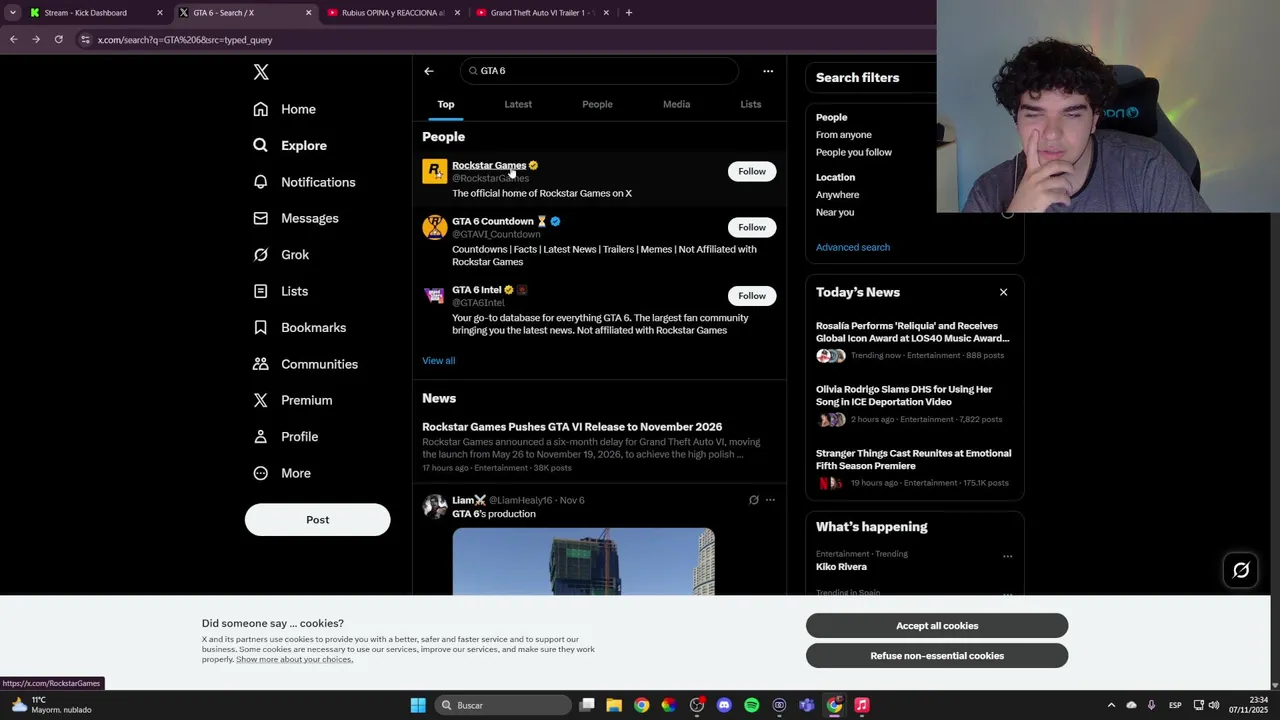The width and height of the screenshot is (1280, 720).
Task: Open the Stranger Things Cast Reunites news item
Action: (914, 468)
